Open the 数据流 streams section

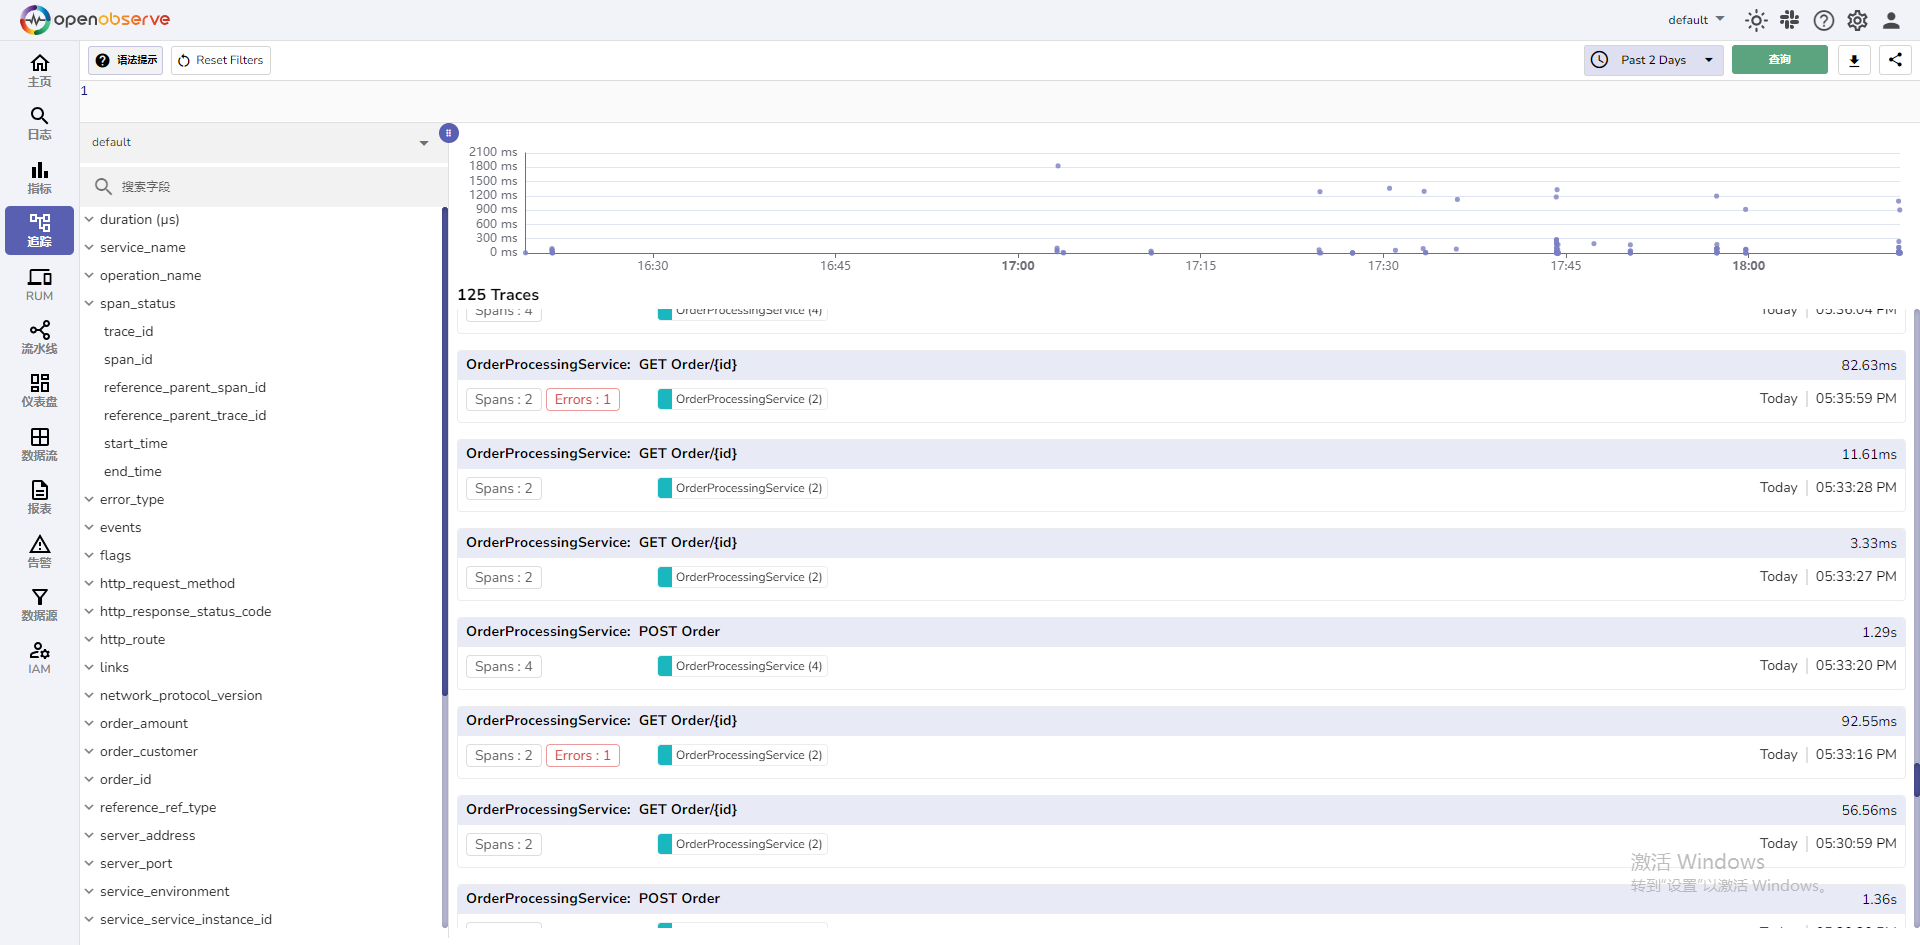pyautogui.click(x=39, y=444)
